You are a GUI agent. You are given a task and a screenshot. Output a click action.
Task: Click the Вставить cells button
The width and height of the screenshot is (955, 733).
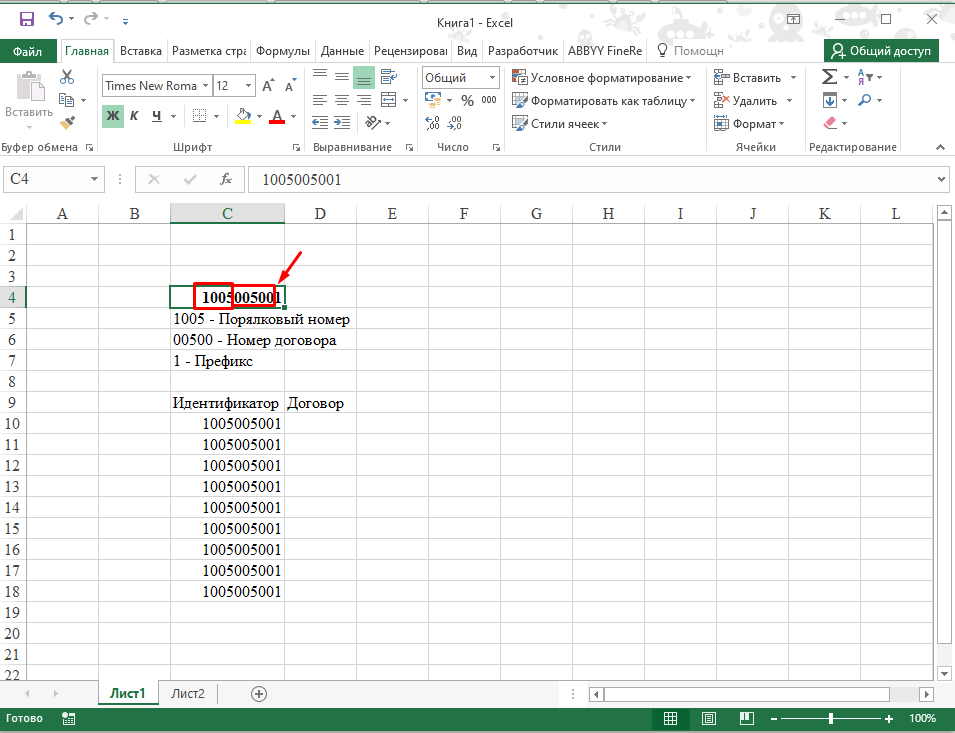pos(749,78)
